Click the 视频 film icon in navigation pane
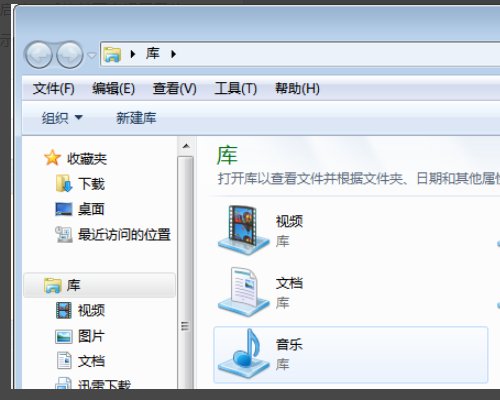This screenshot has height=400, width=500. pyautogui.click(x=64, y=310)
